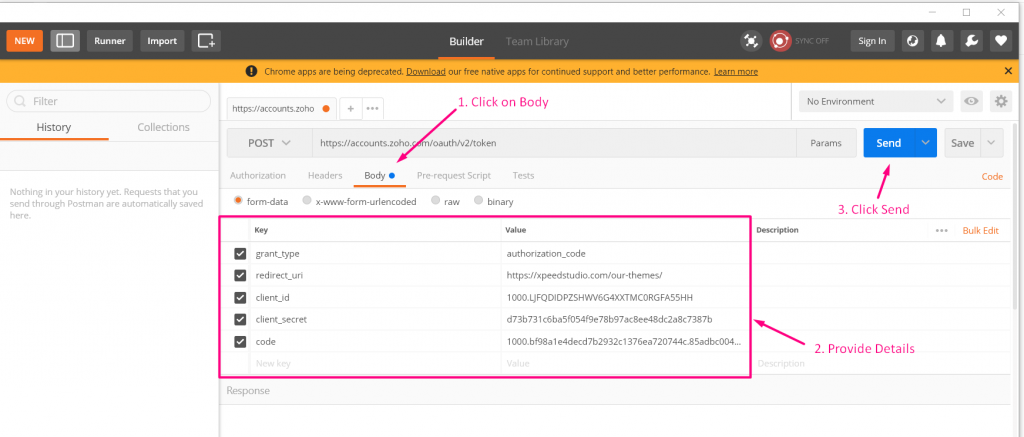The image size is (1024, 437).
Task: Uncheck the client_id row checkbox
Action: click(240, 298)
